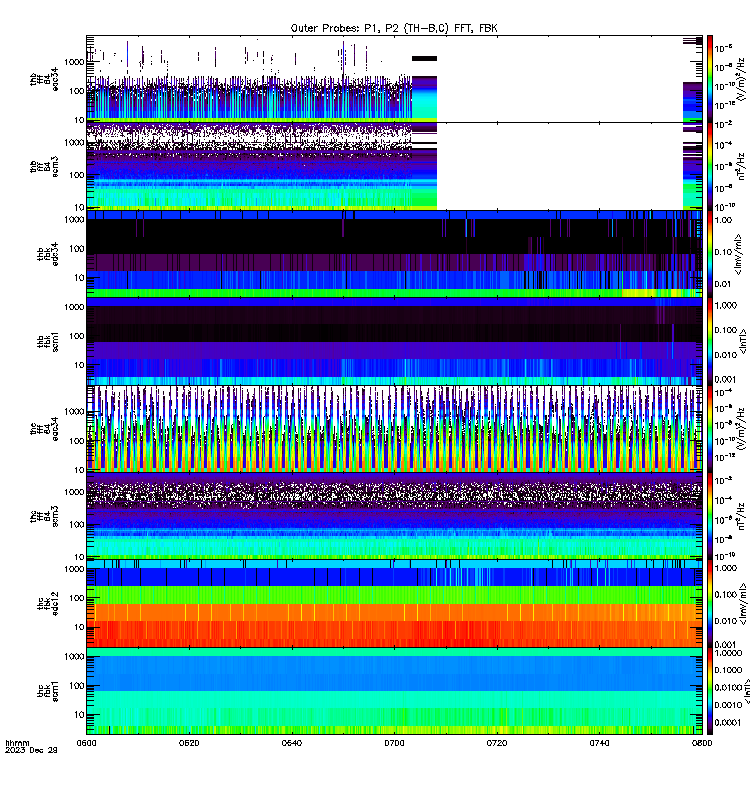Screen dimensions: 750x800
Task: Click the white data gap in thb scm3 panel
Action: coord(560,166)
